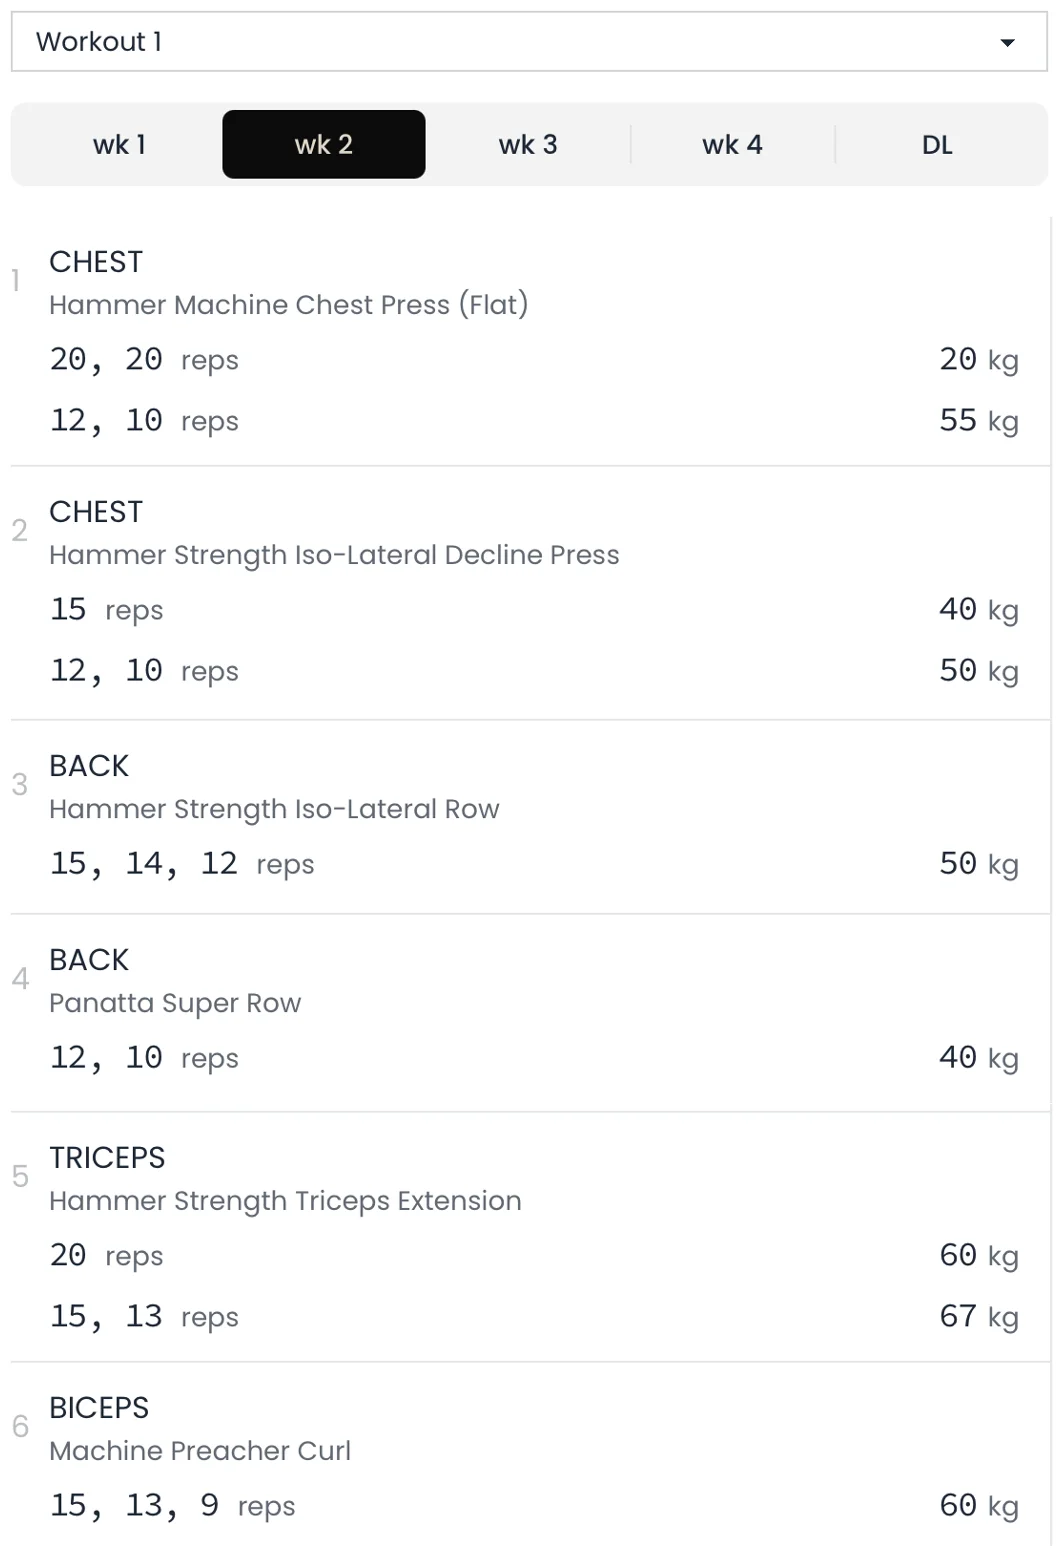Select the DL tab
The height and width of the screenshot is (1550, 1058).
(937, 145)
